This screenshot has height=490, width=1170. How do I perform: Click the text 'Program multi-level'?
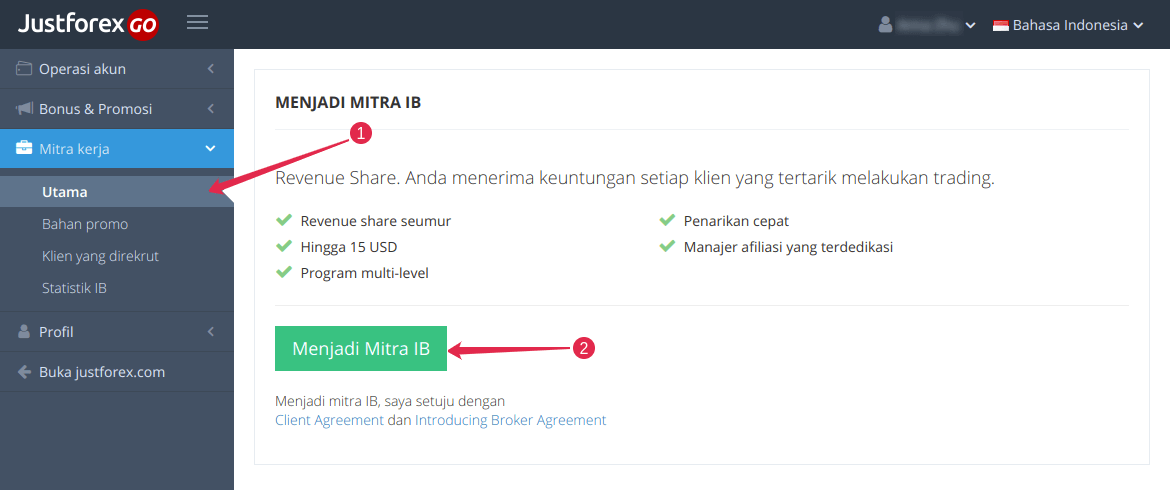point(365,273)
